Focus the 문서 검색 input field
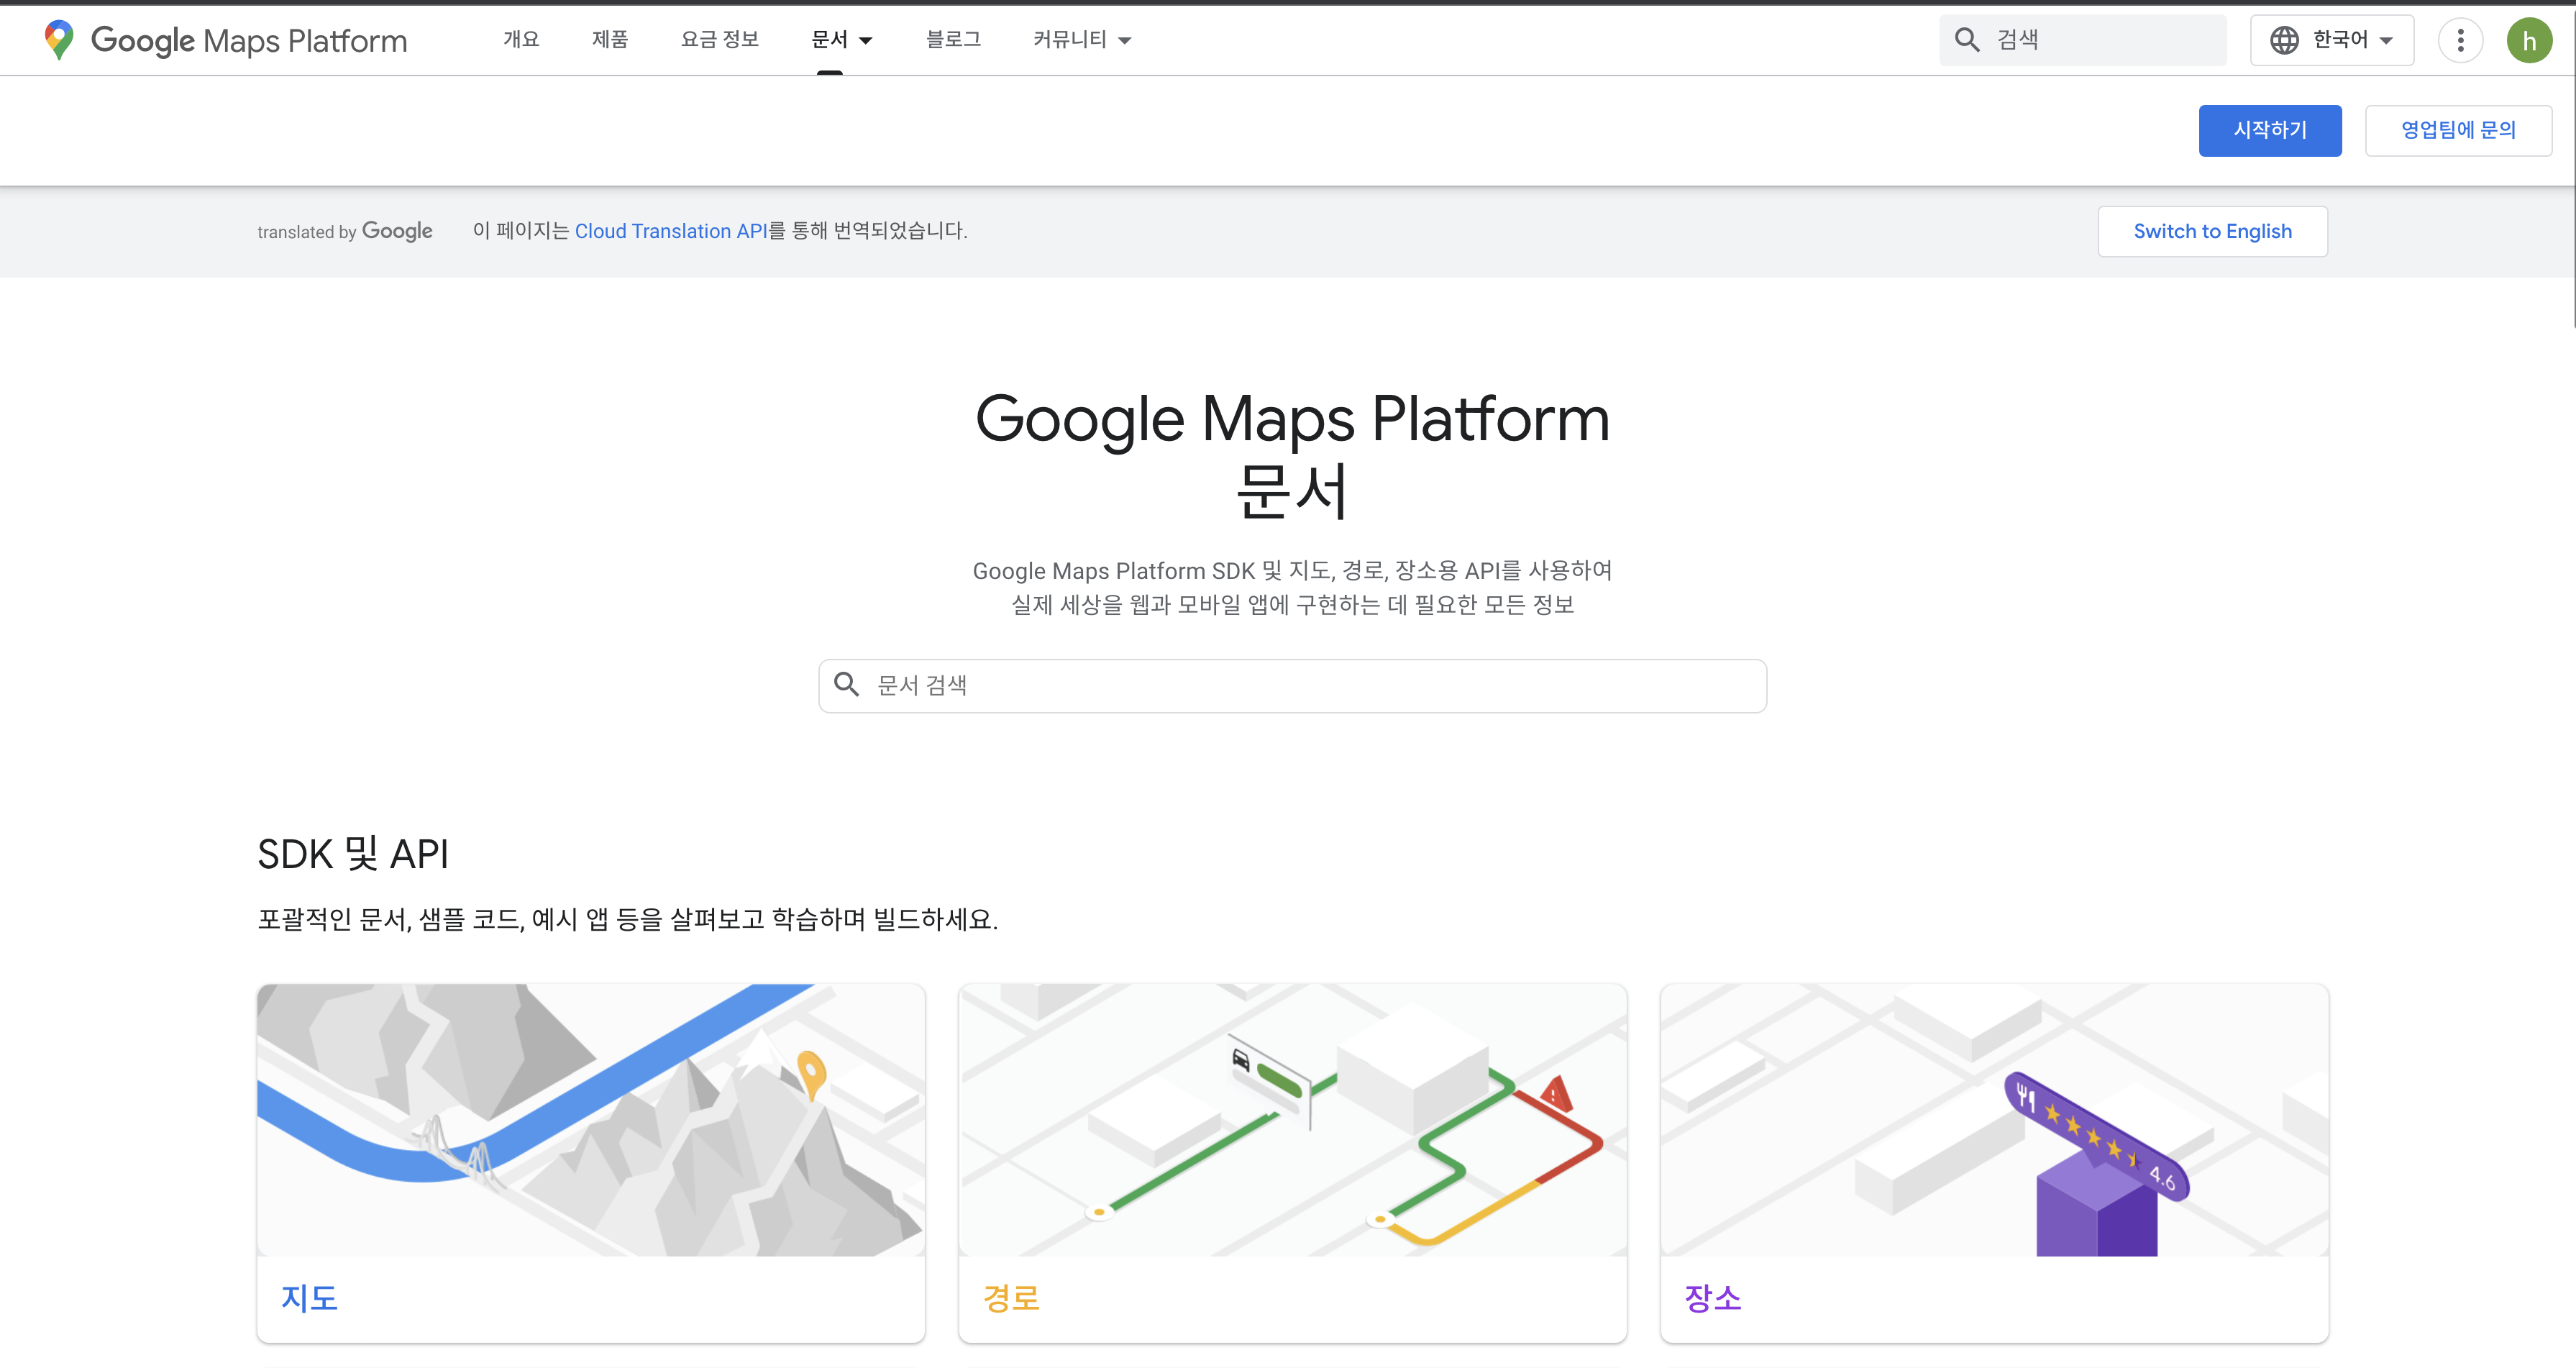This screenshot has width=2576, height=1368. click(x=1300, y=685)
